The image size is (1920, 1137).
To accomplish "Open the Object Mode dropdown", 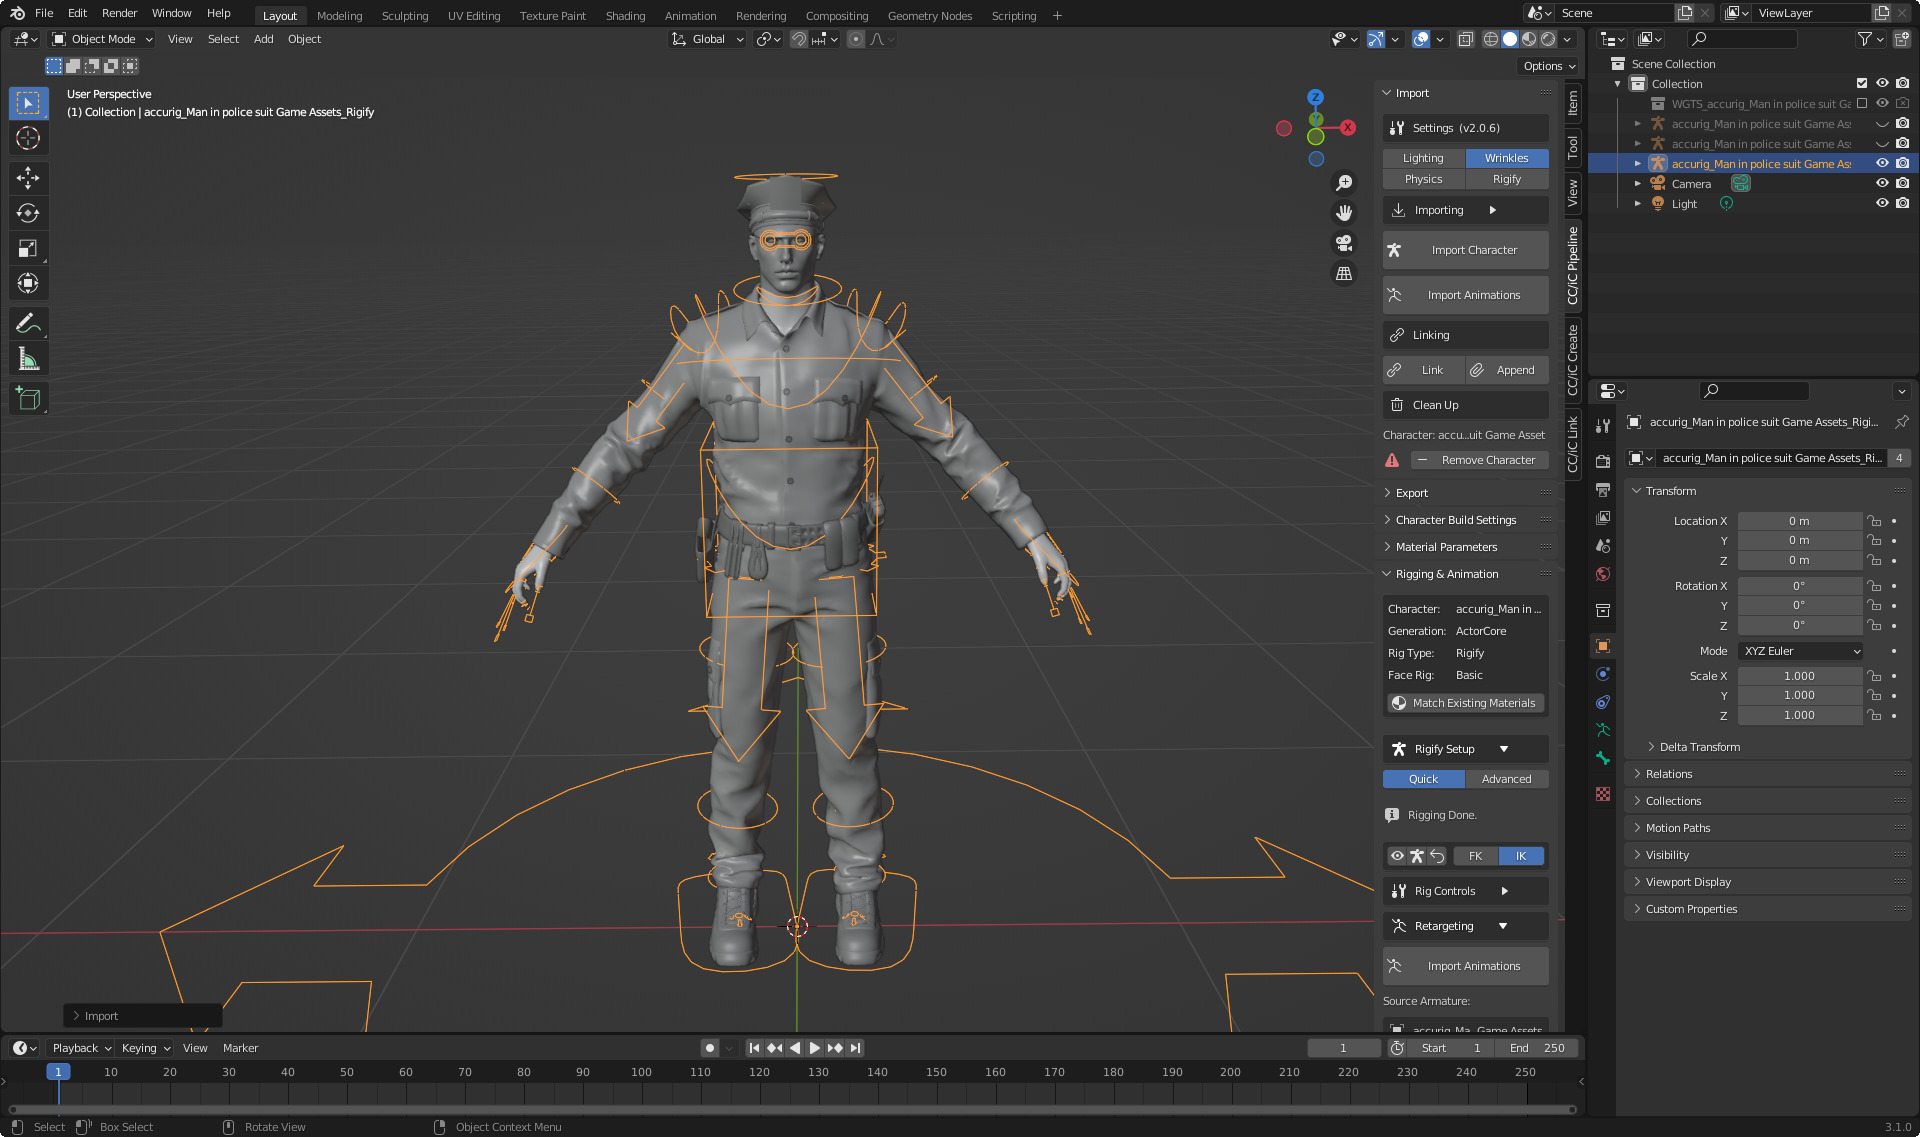I will point(103,39).
